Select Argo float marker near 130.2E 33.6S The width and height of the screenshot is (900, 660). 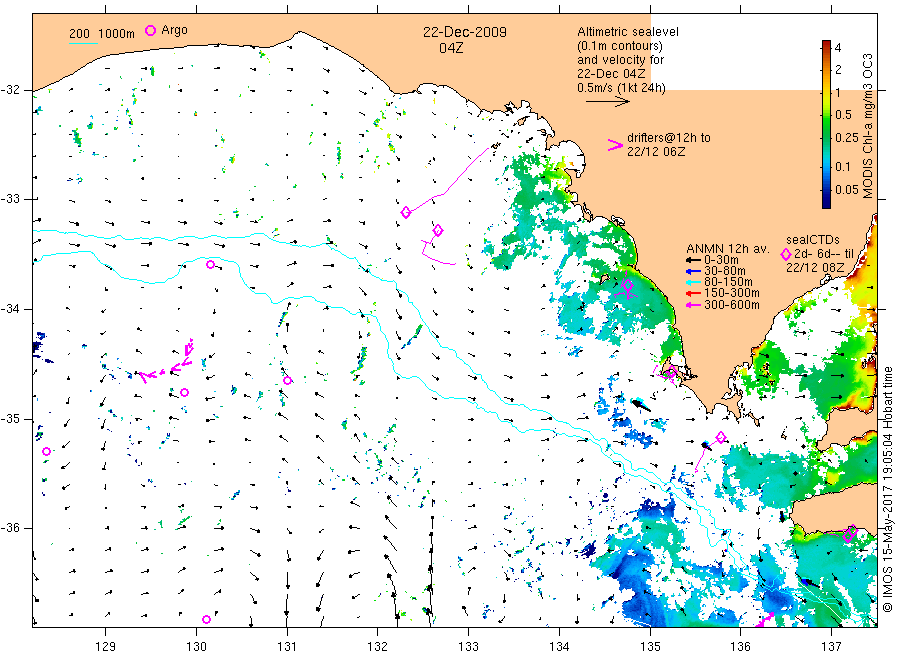point(211,265)
